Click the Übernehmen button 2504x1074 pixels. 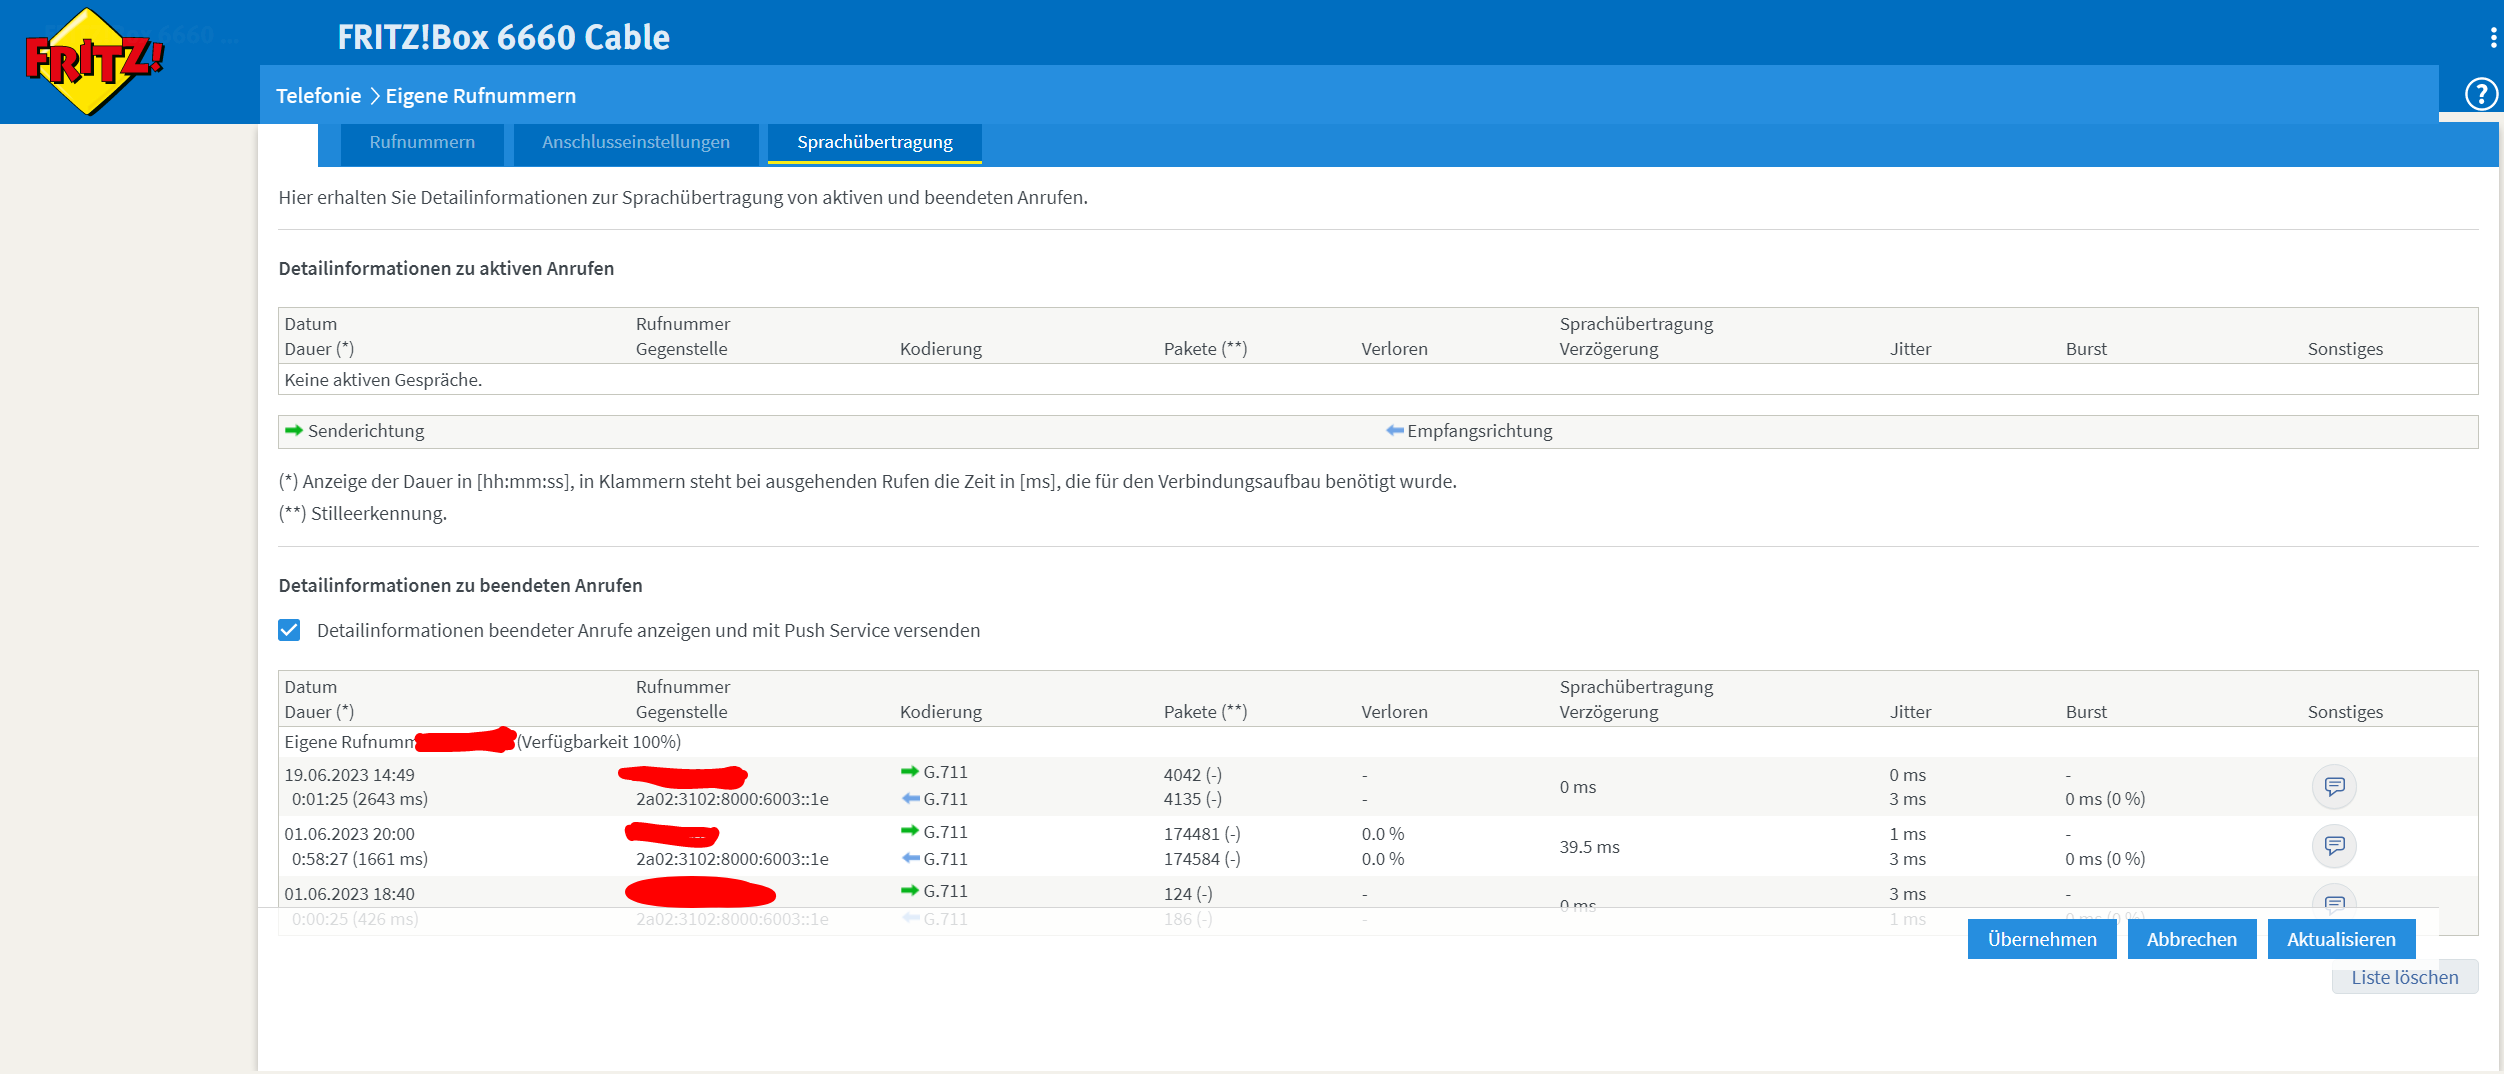[2042, 939]
